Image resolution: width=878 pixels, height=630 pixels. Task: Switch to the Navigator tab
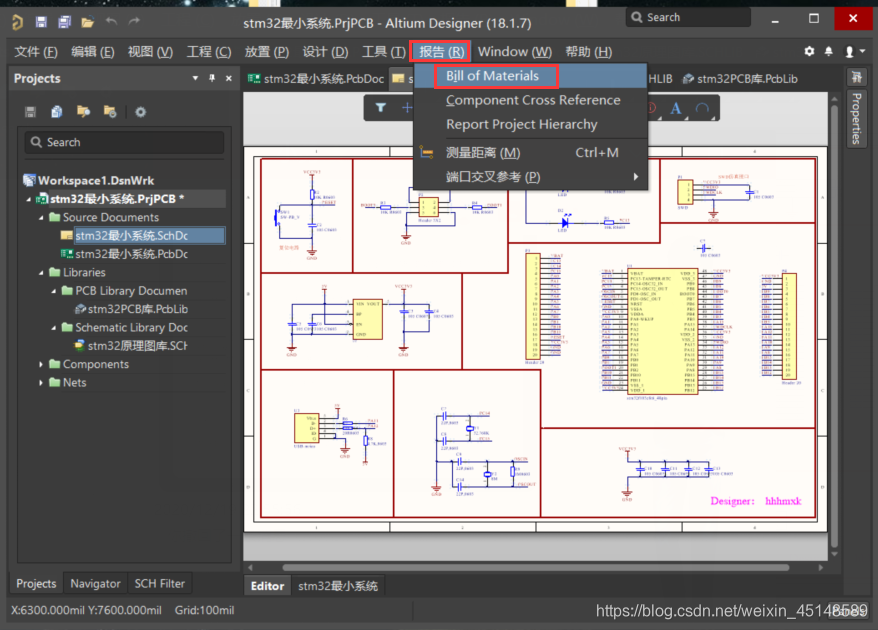pos(95,583)
